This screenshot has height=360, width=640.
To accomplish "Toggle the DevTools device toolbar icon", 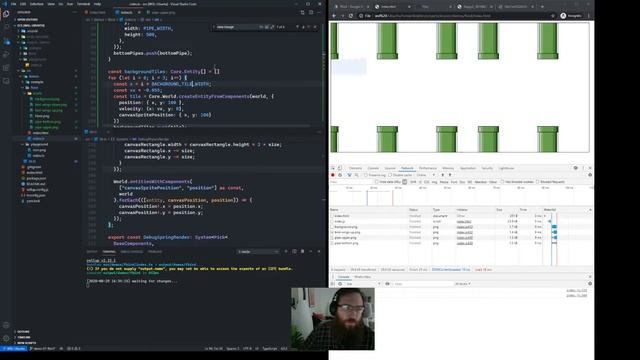I will pos(340,168).
